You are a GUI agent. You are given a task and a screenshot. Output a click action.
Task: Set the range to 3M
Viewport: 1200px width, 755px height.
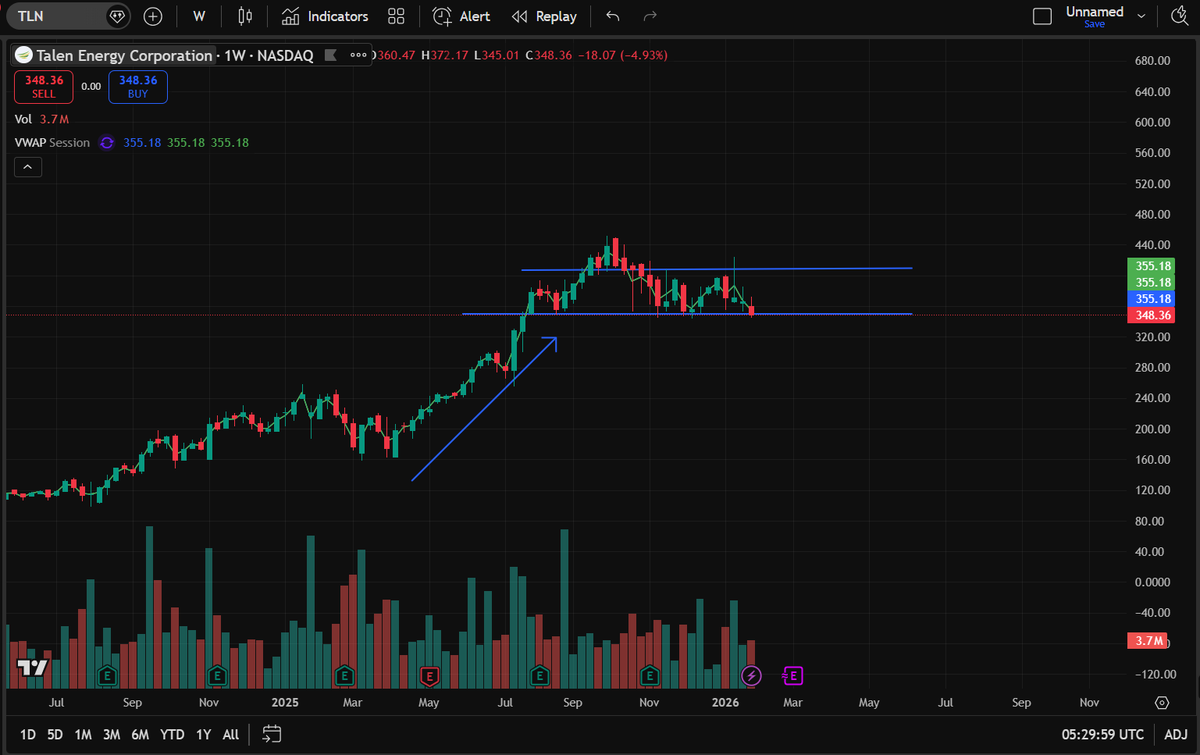coord(111,734)
